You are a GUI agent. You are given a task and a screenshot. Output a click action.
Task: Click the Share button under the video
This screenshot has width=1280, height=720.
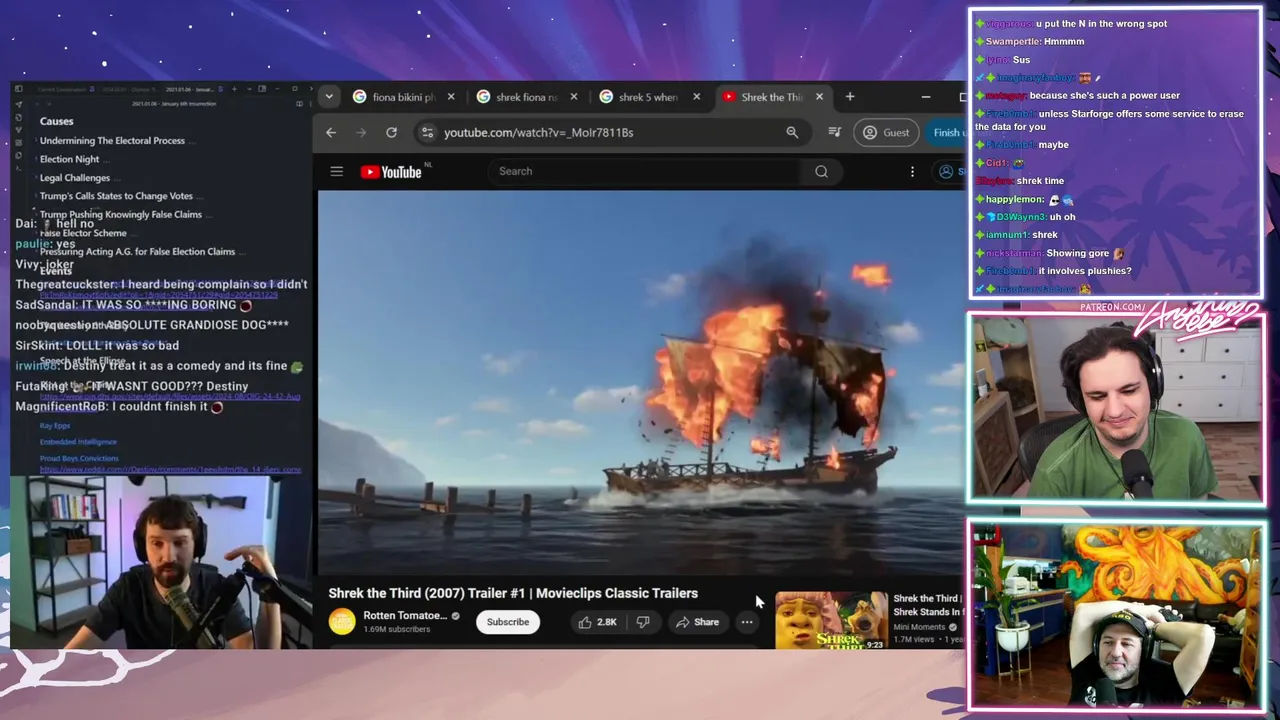point(697,622)
